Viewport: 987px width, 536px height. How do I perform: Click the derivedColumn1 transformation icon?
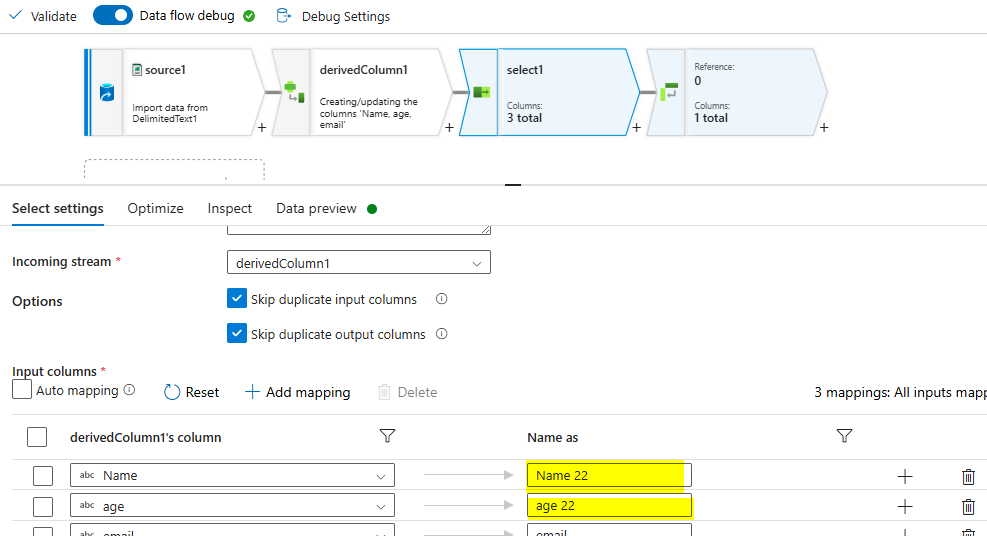tap(294, 92)
